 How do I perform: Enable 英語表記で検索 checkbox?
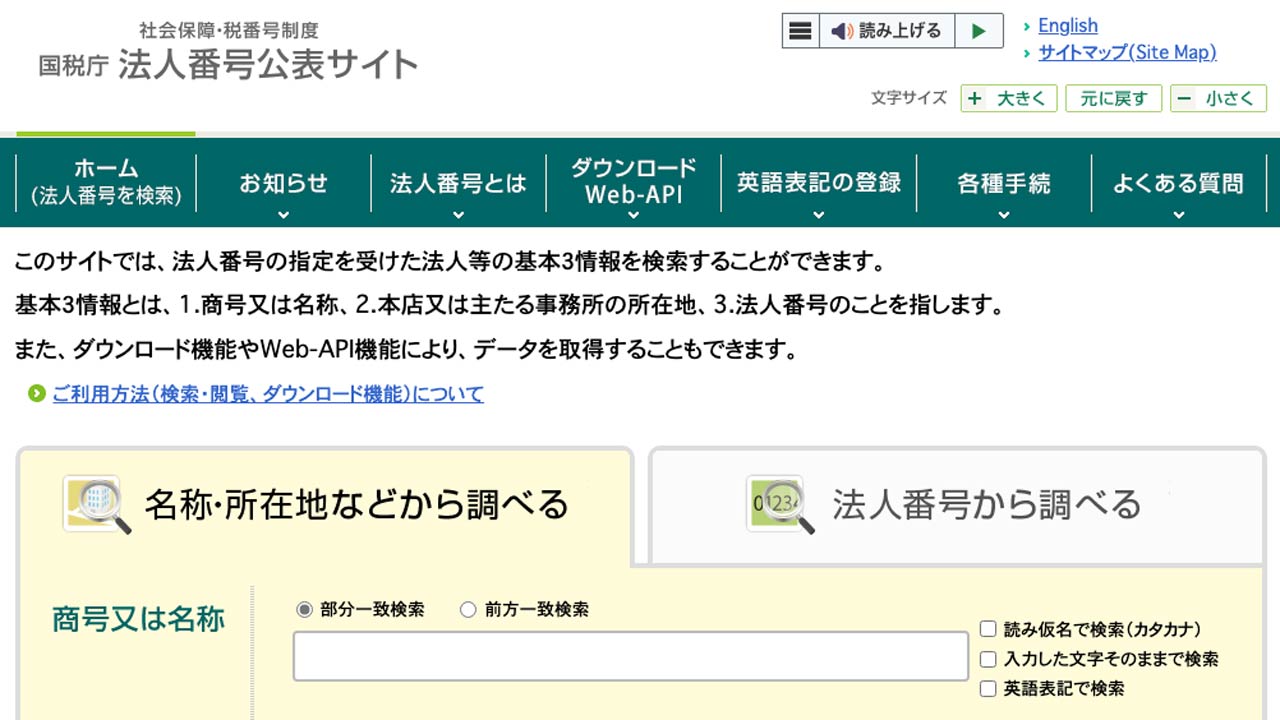988,688
